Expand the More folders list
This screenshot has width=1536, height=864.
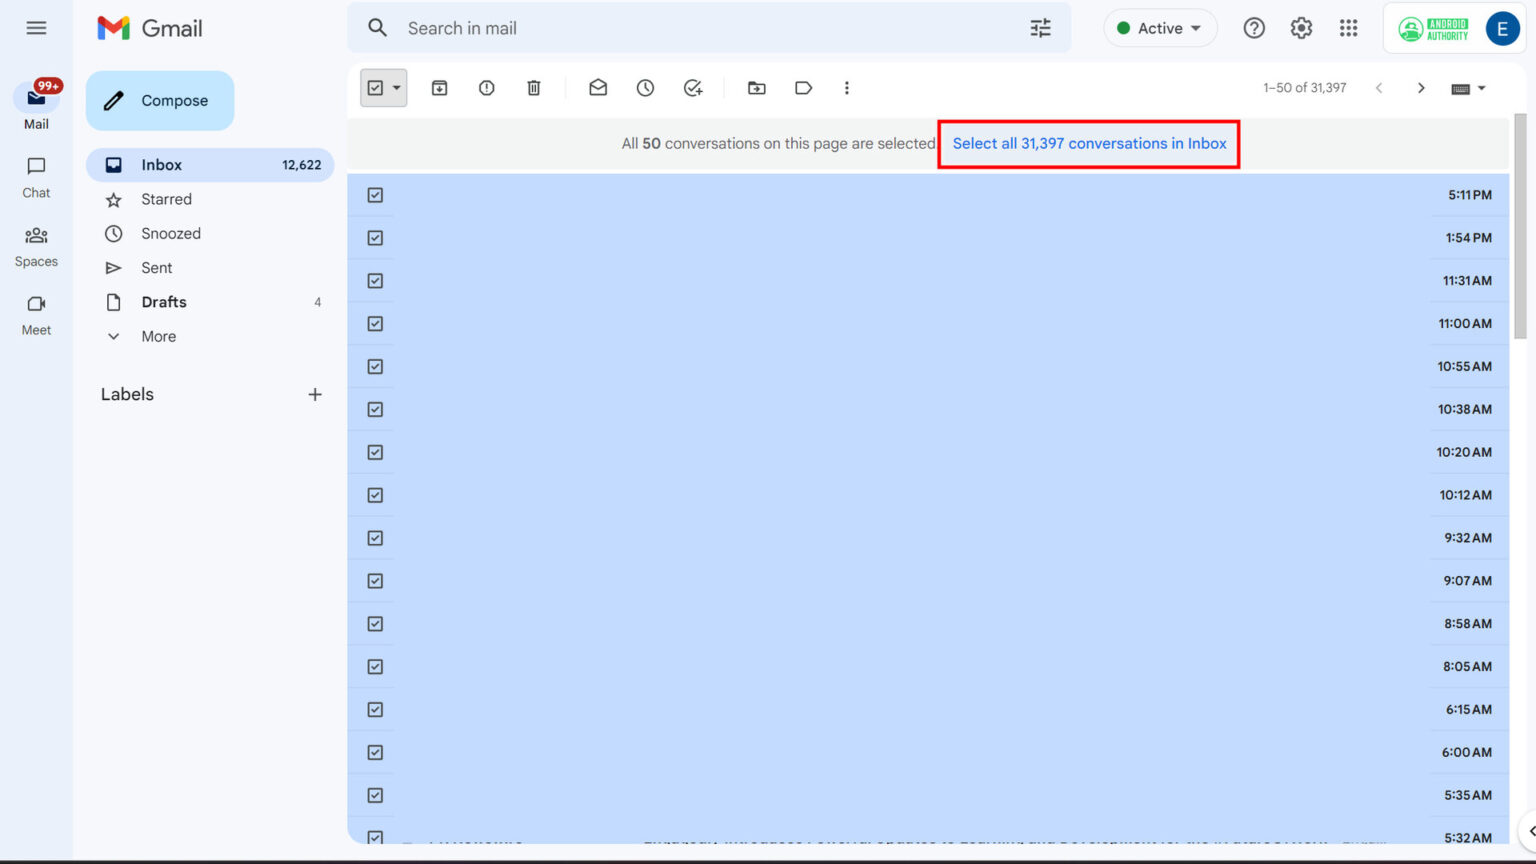[x=210, y=336]
